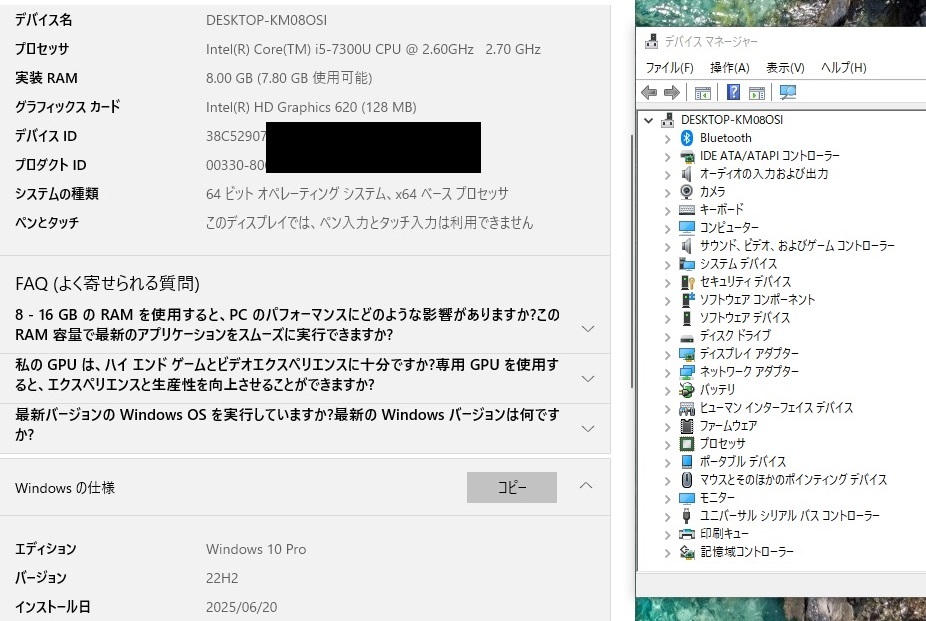Click the キーボード keyboard icon
Viewport: 926px width, 621px height.
686,210
